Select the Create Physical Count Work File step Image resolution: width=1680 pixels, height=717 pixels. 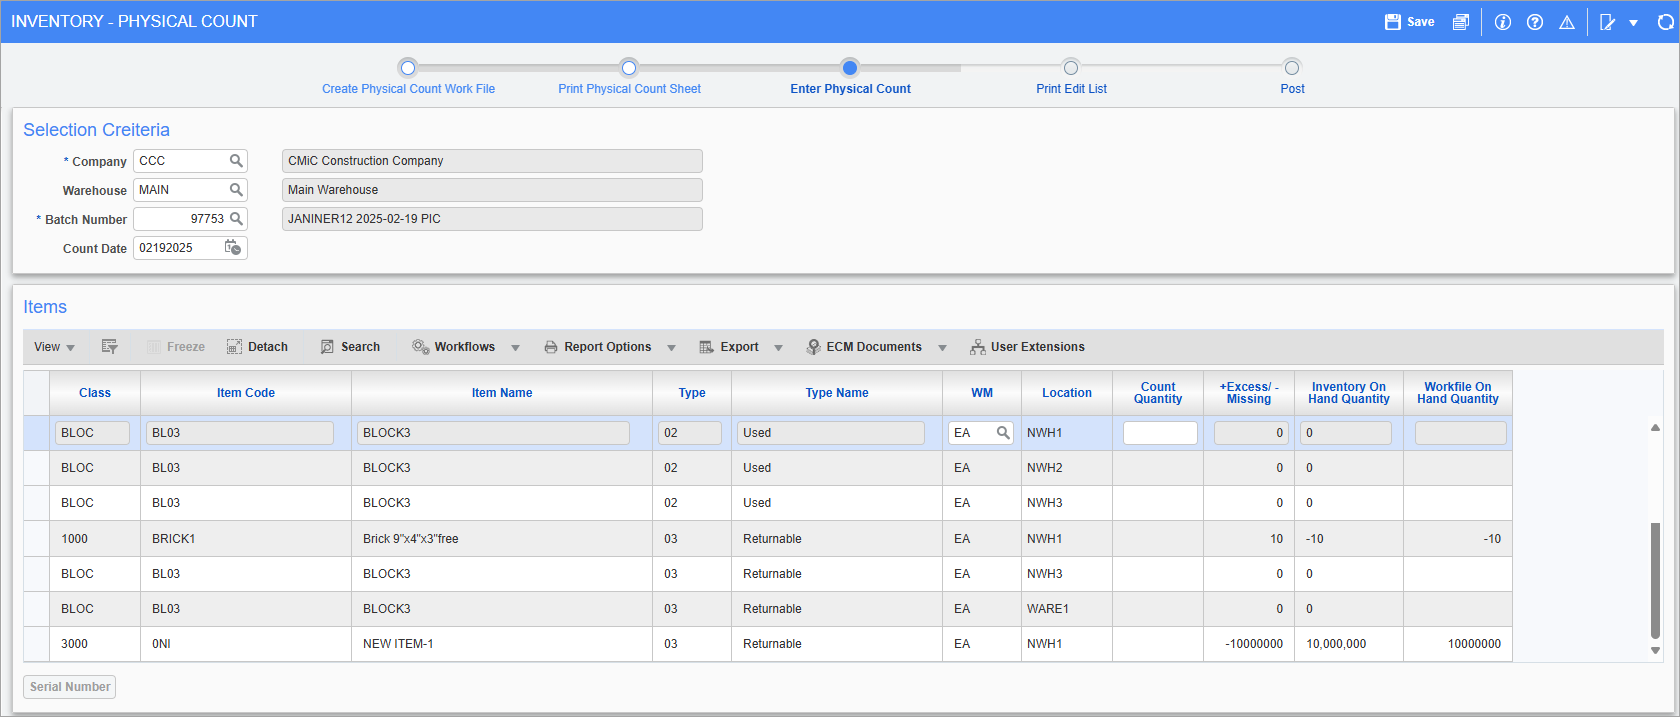(407, 68)
